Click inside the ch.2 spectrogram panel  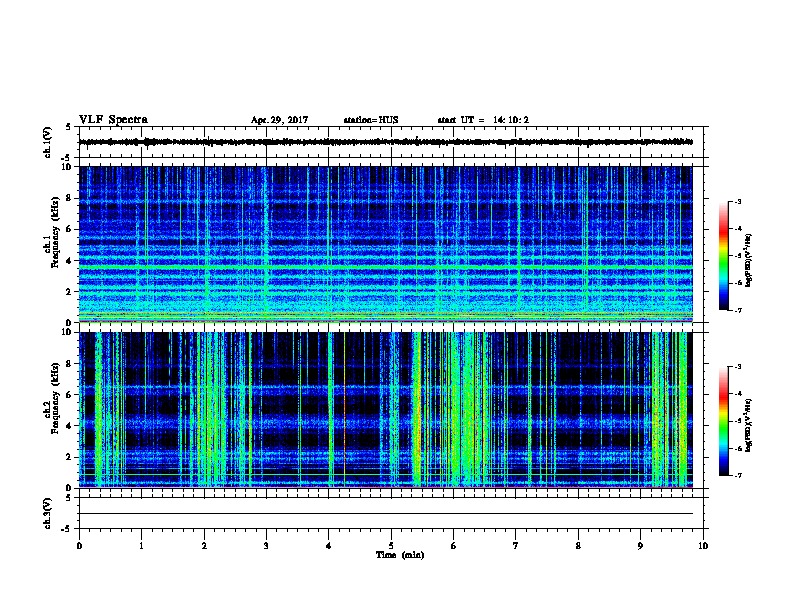click(x=386, y=410)
